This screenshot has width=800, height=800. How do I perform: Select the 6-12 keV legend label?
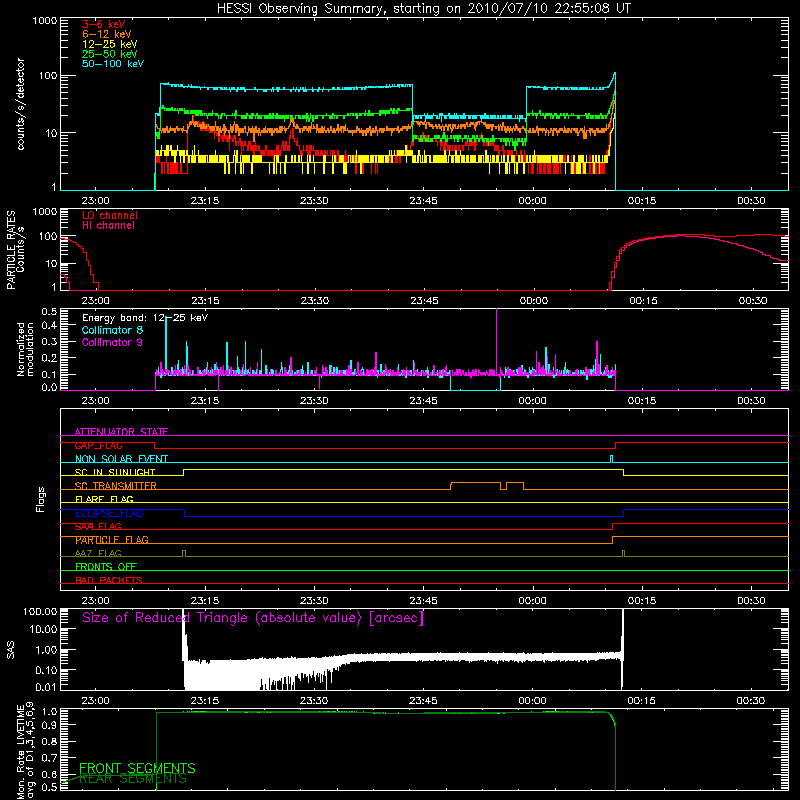(107, 34)
